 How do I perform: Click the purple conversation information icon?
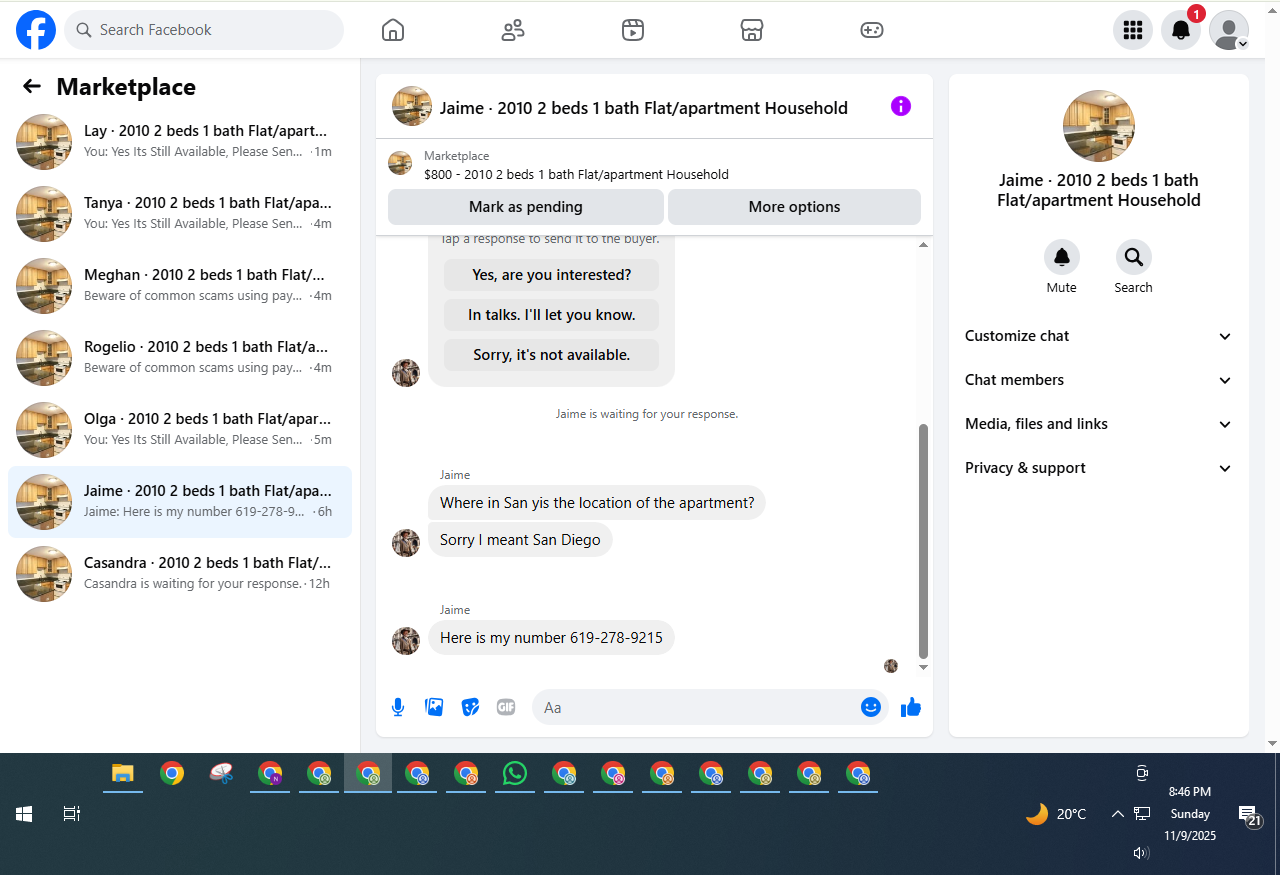pyautogui.click(x=901, y=106)
